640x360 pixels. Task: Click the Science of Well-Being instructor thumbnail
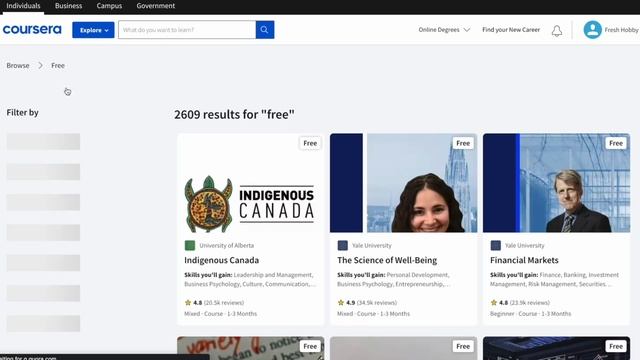[x=403, y=183]
